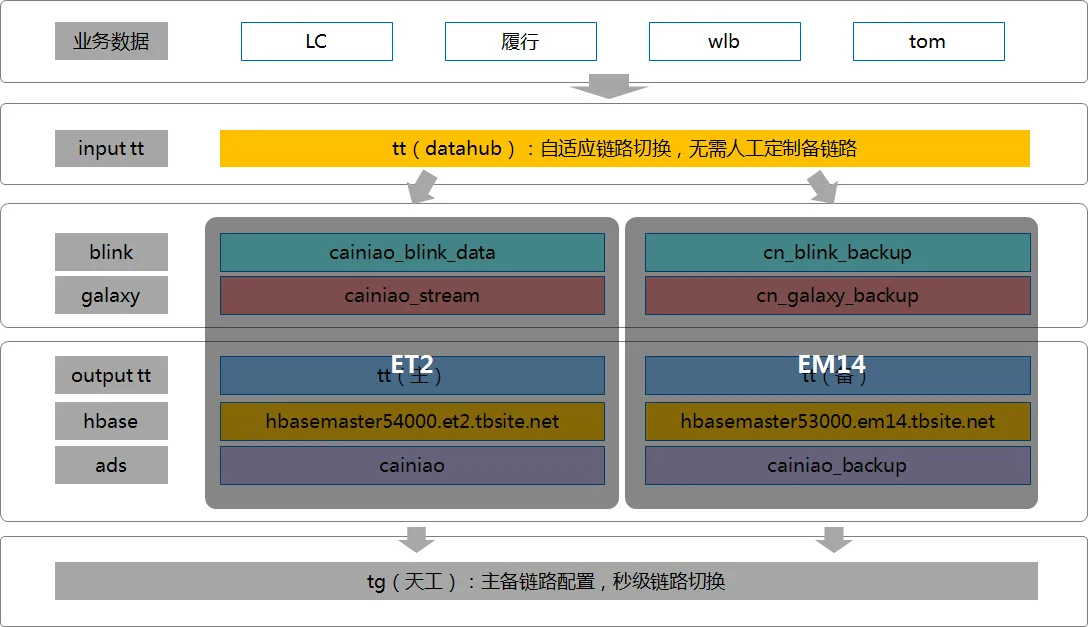This screenshot has width=1088, height=627.
Task: Select hbasemaster53000.em14.tbsite.net block
Action: tap(838, 422)
